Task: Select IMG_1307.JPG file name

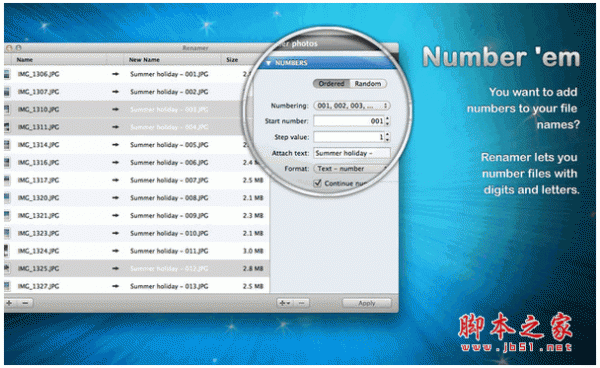Action: [x=38, y=92]
